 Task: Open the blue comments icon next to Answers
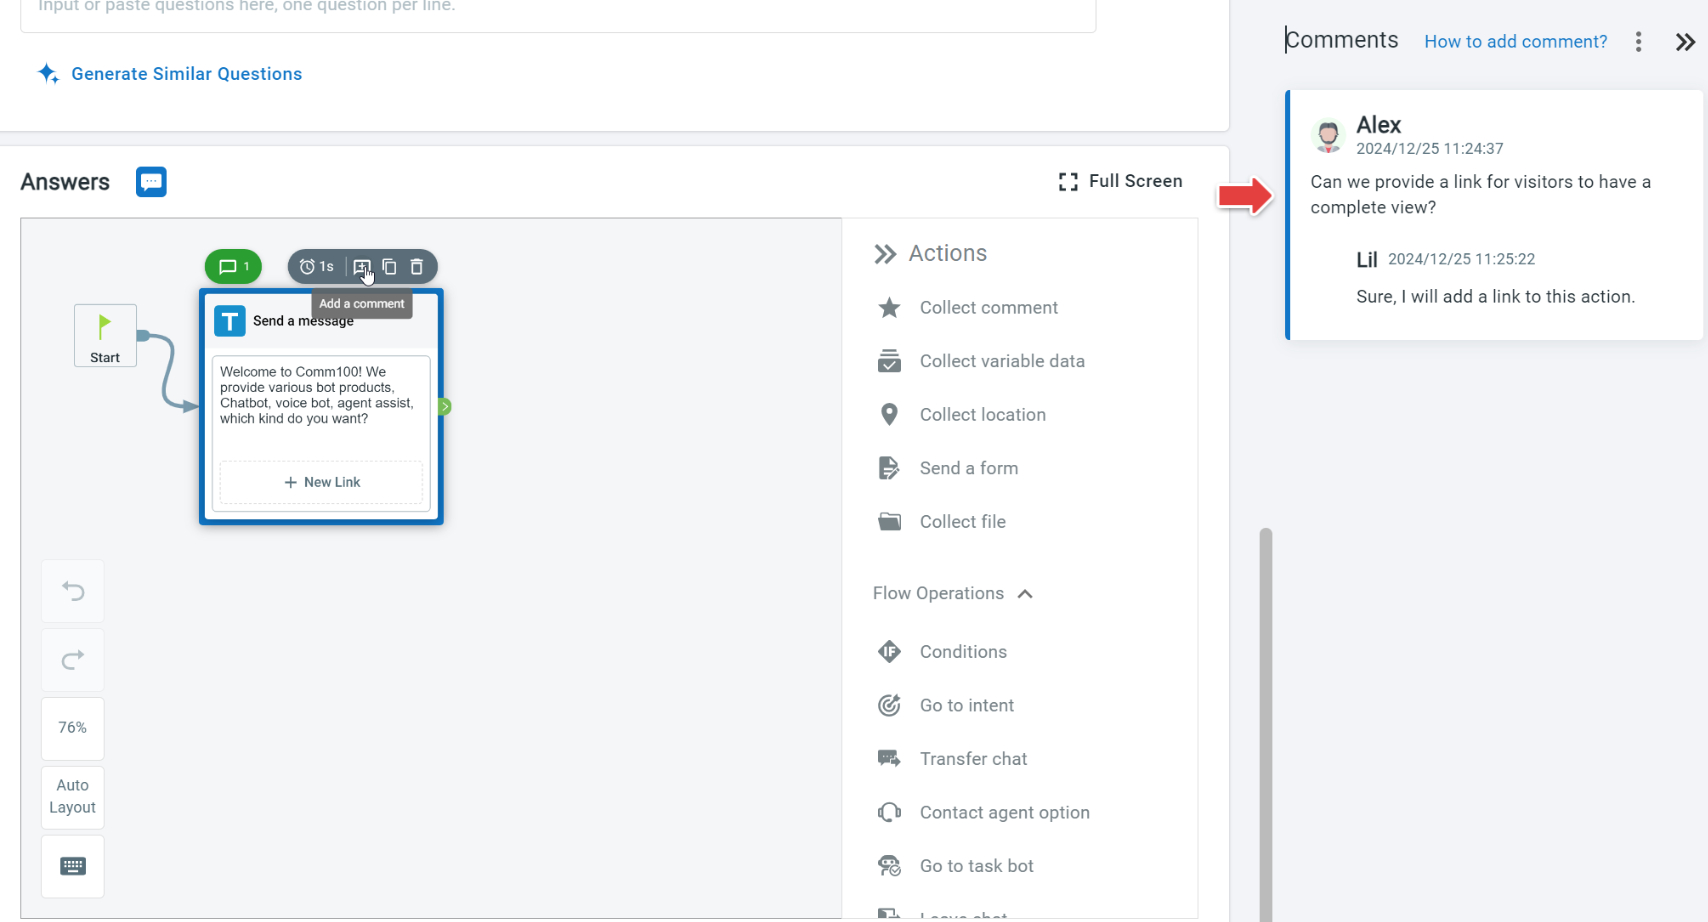(x=151, y=182)
